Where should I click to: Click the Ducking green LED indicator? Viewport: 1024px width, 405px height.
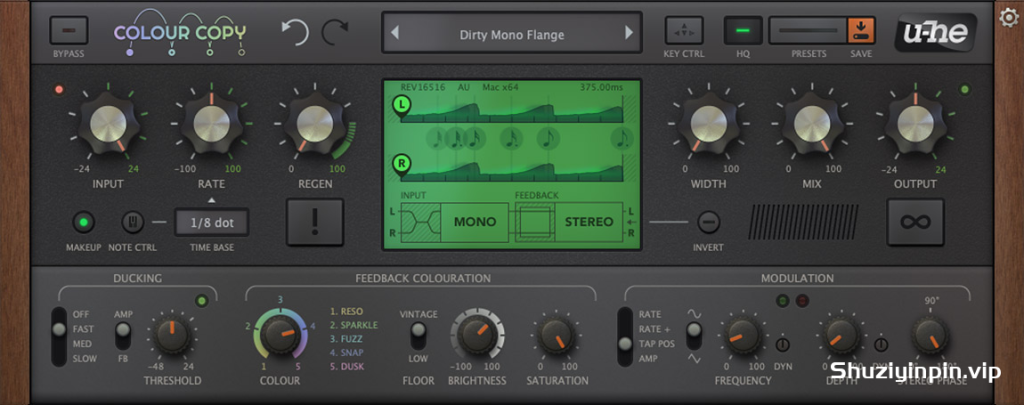(x=202, y=301)
